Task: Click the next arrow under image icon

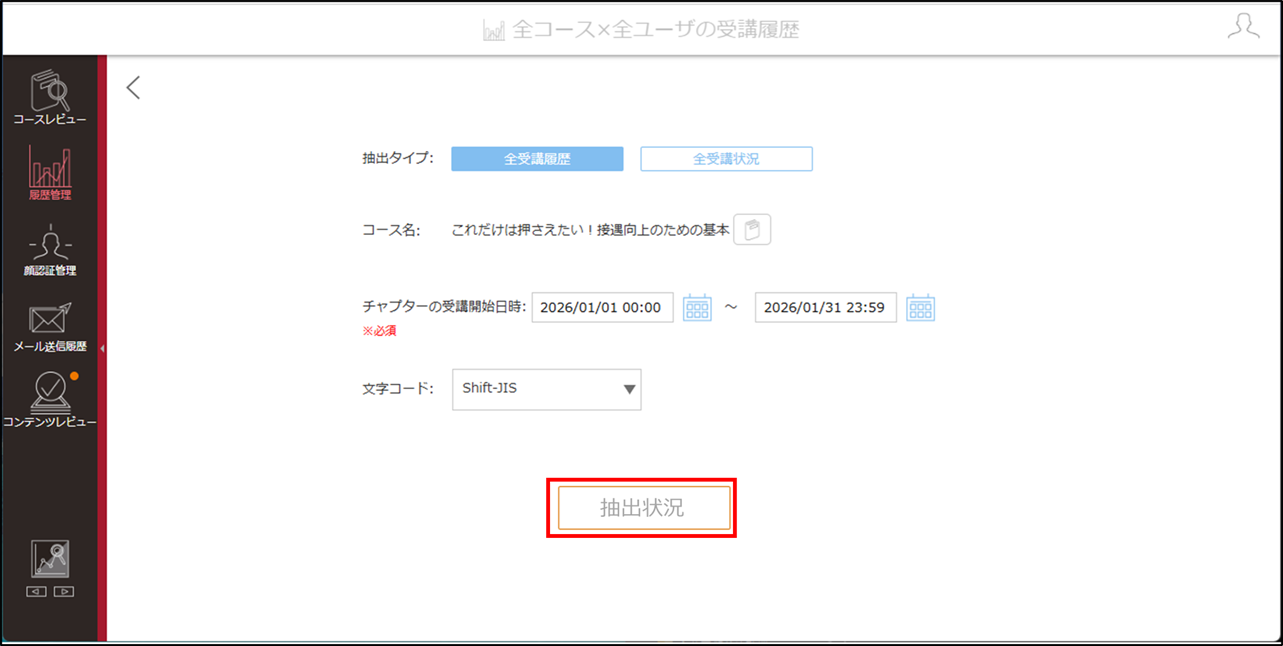Action: pyautogui.click(x=63, y=591)
